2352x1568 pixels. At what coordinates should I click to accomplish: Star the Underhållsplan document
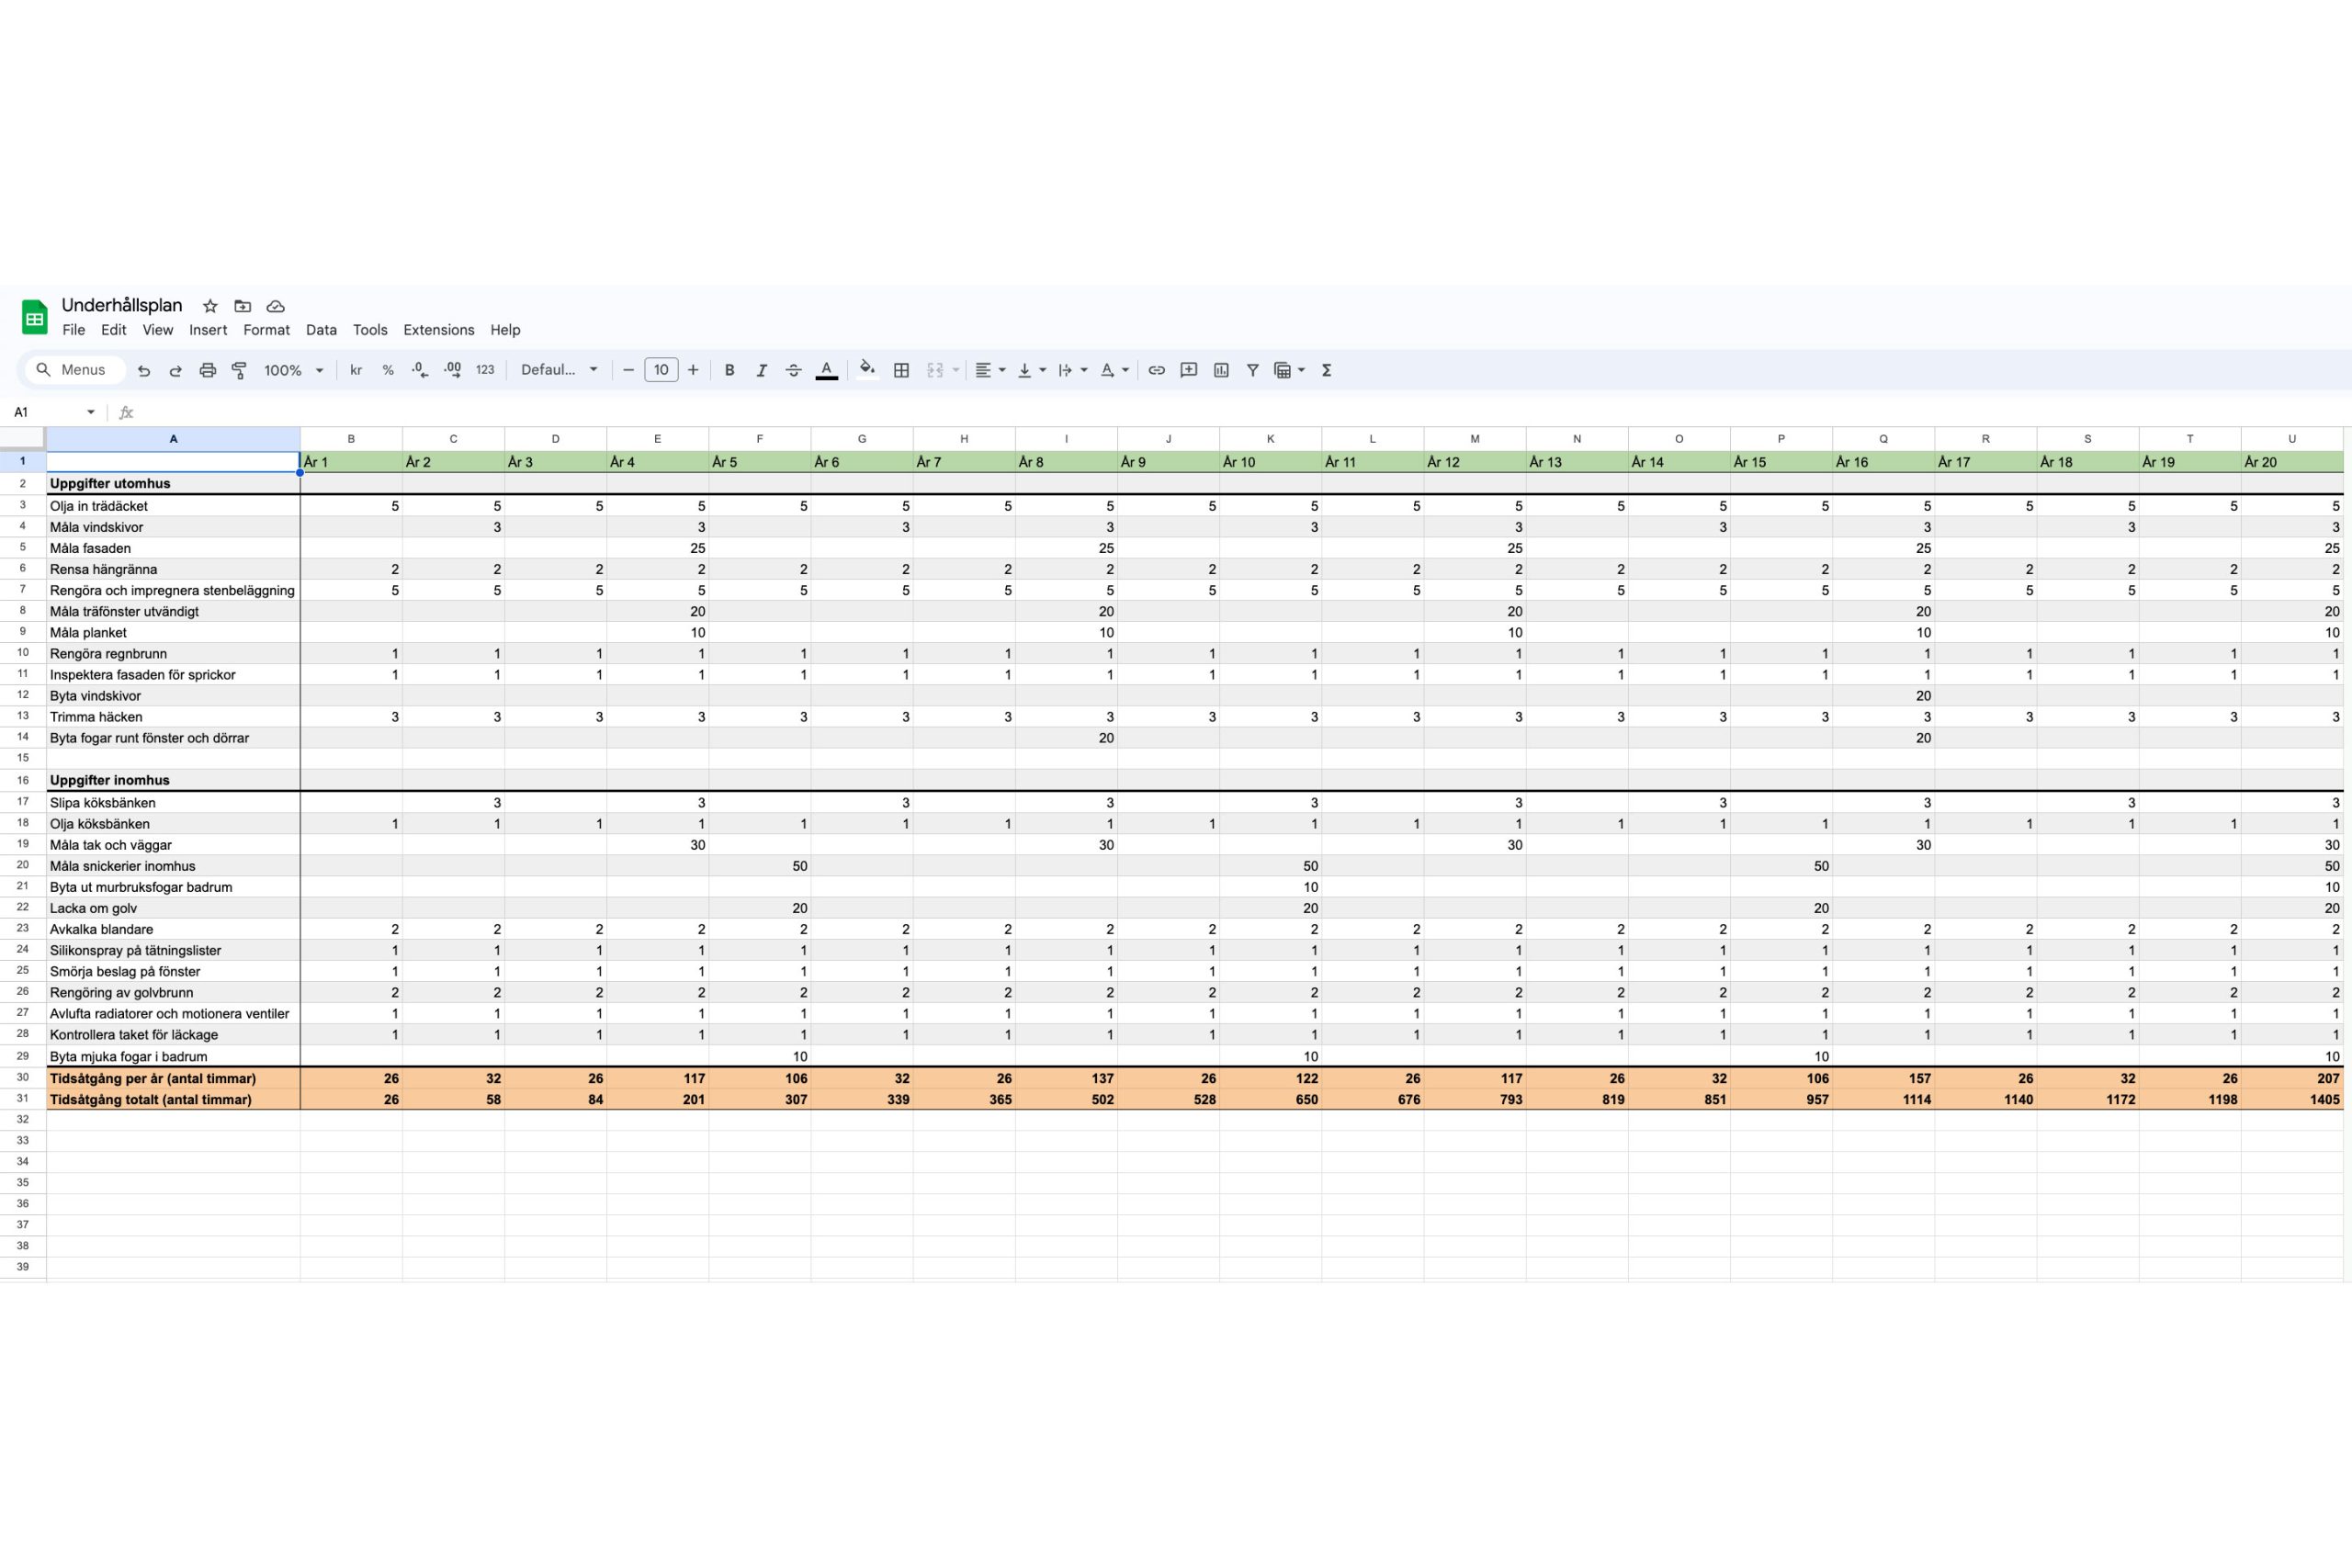(x=210, y=306)
